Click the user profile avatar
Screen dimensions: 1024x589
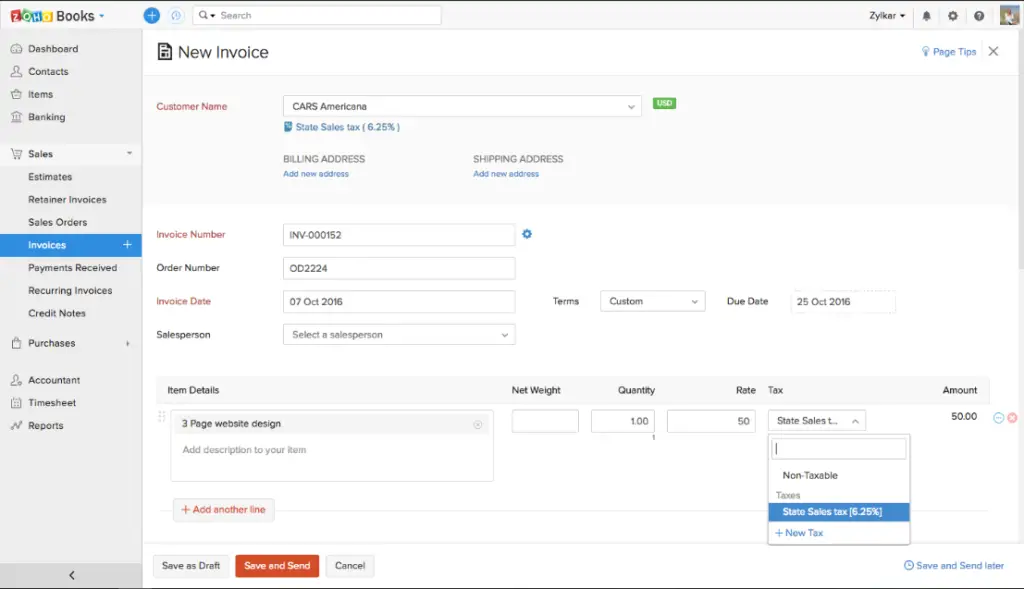pos(1010,14)
